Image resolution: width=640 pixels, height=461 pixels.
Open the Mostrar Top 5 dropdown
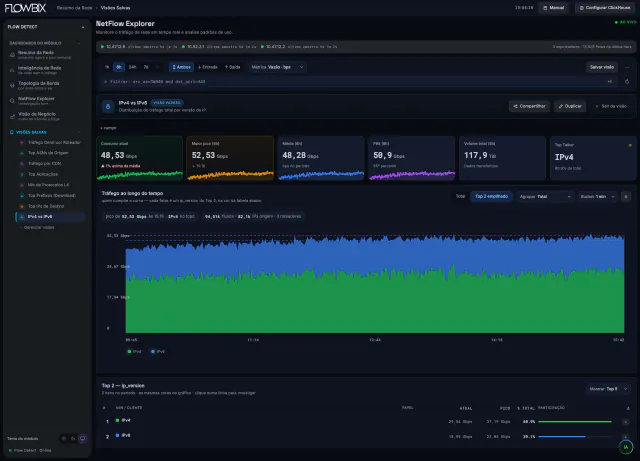pyautogui.click(x=608, y=389)
